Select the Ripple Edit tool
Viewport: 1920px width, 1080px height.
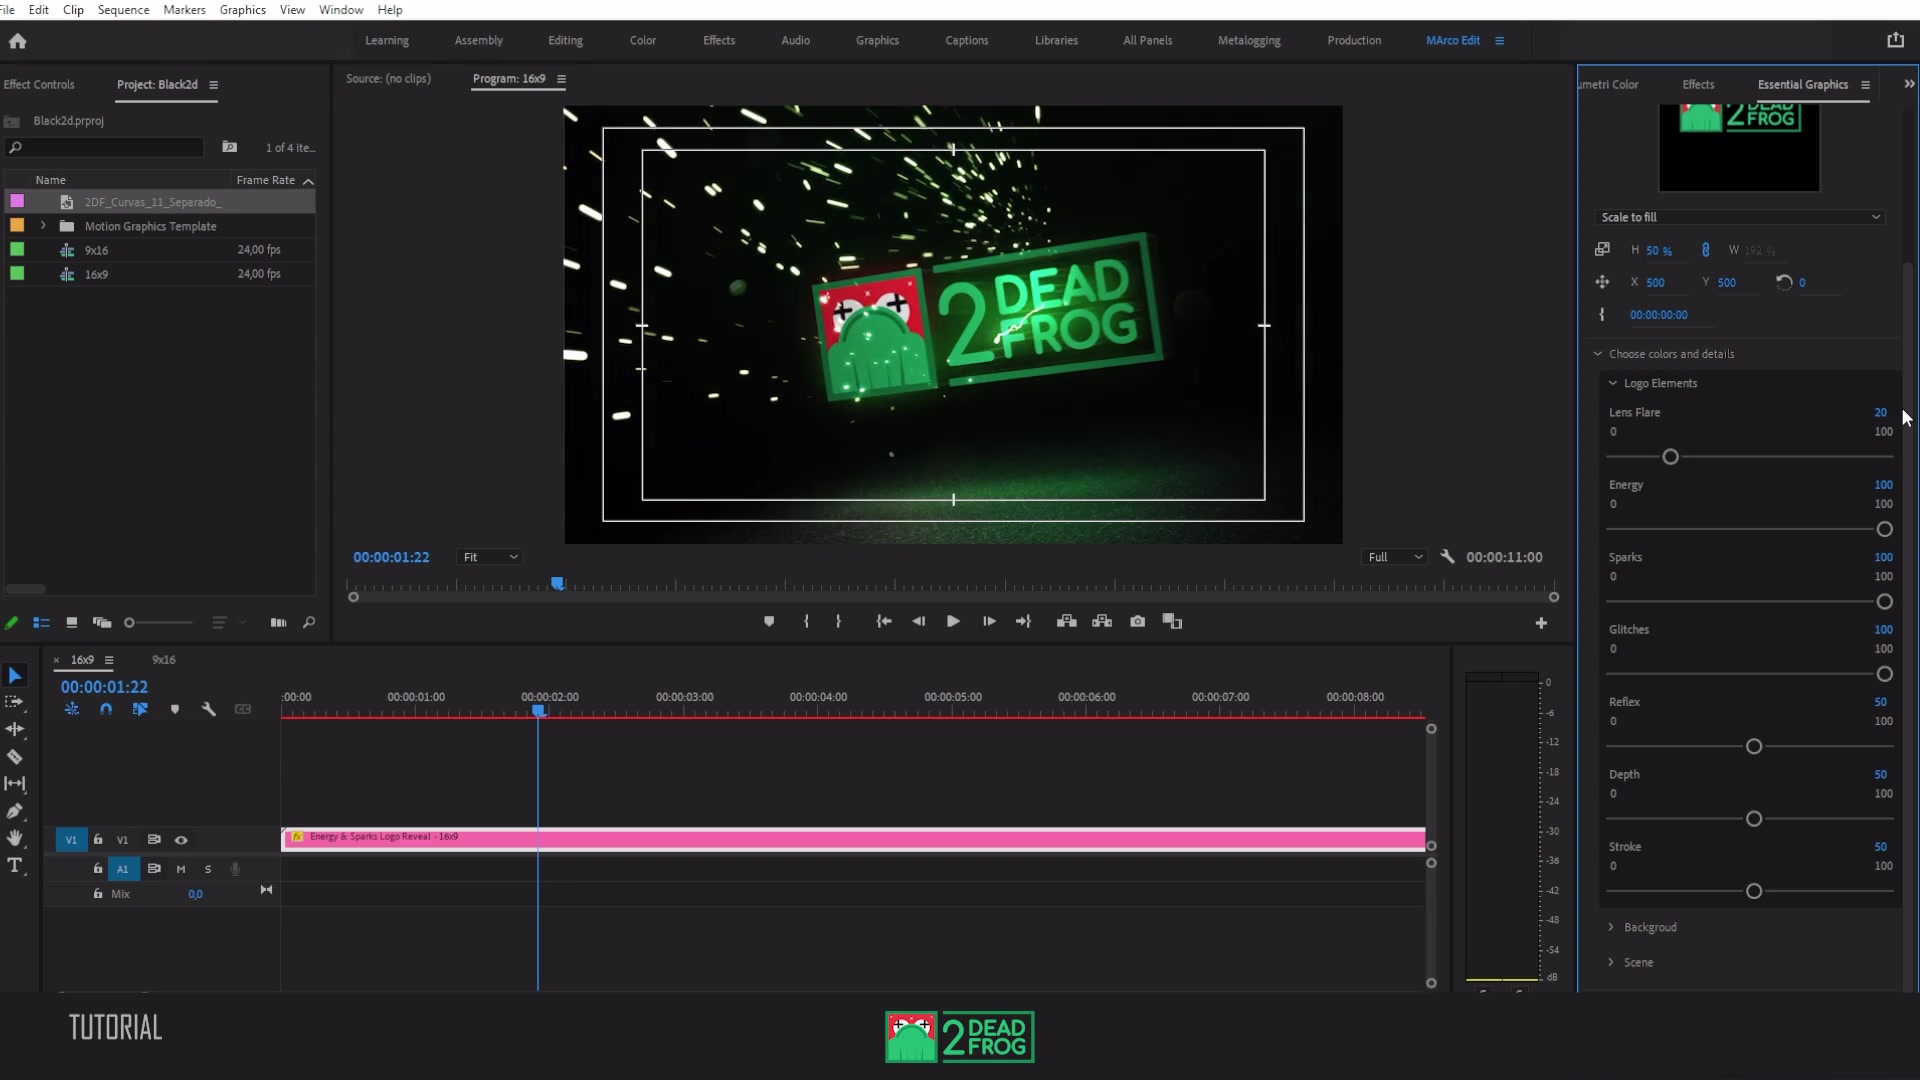(15, 729)
